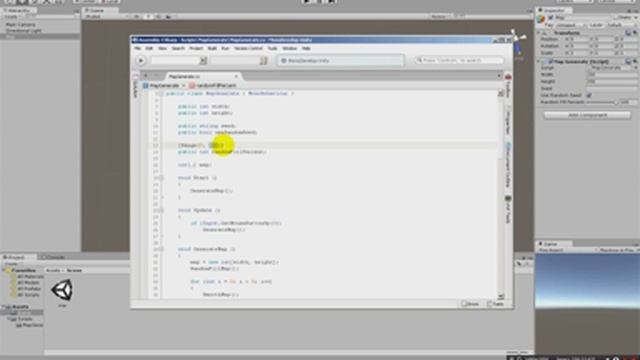Click the Width field in Map Generator
The width and height of the screenshot is (640, 360).
611,75
